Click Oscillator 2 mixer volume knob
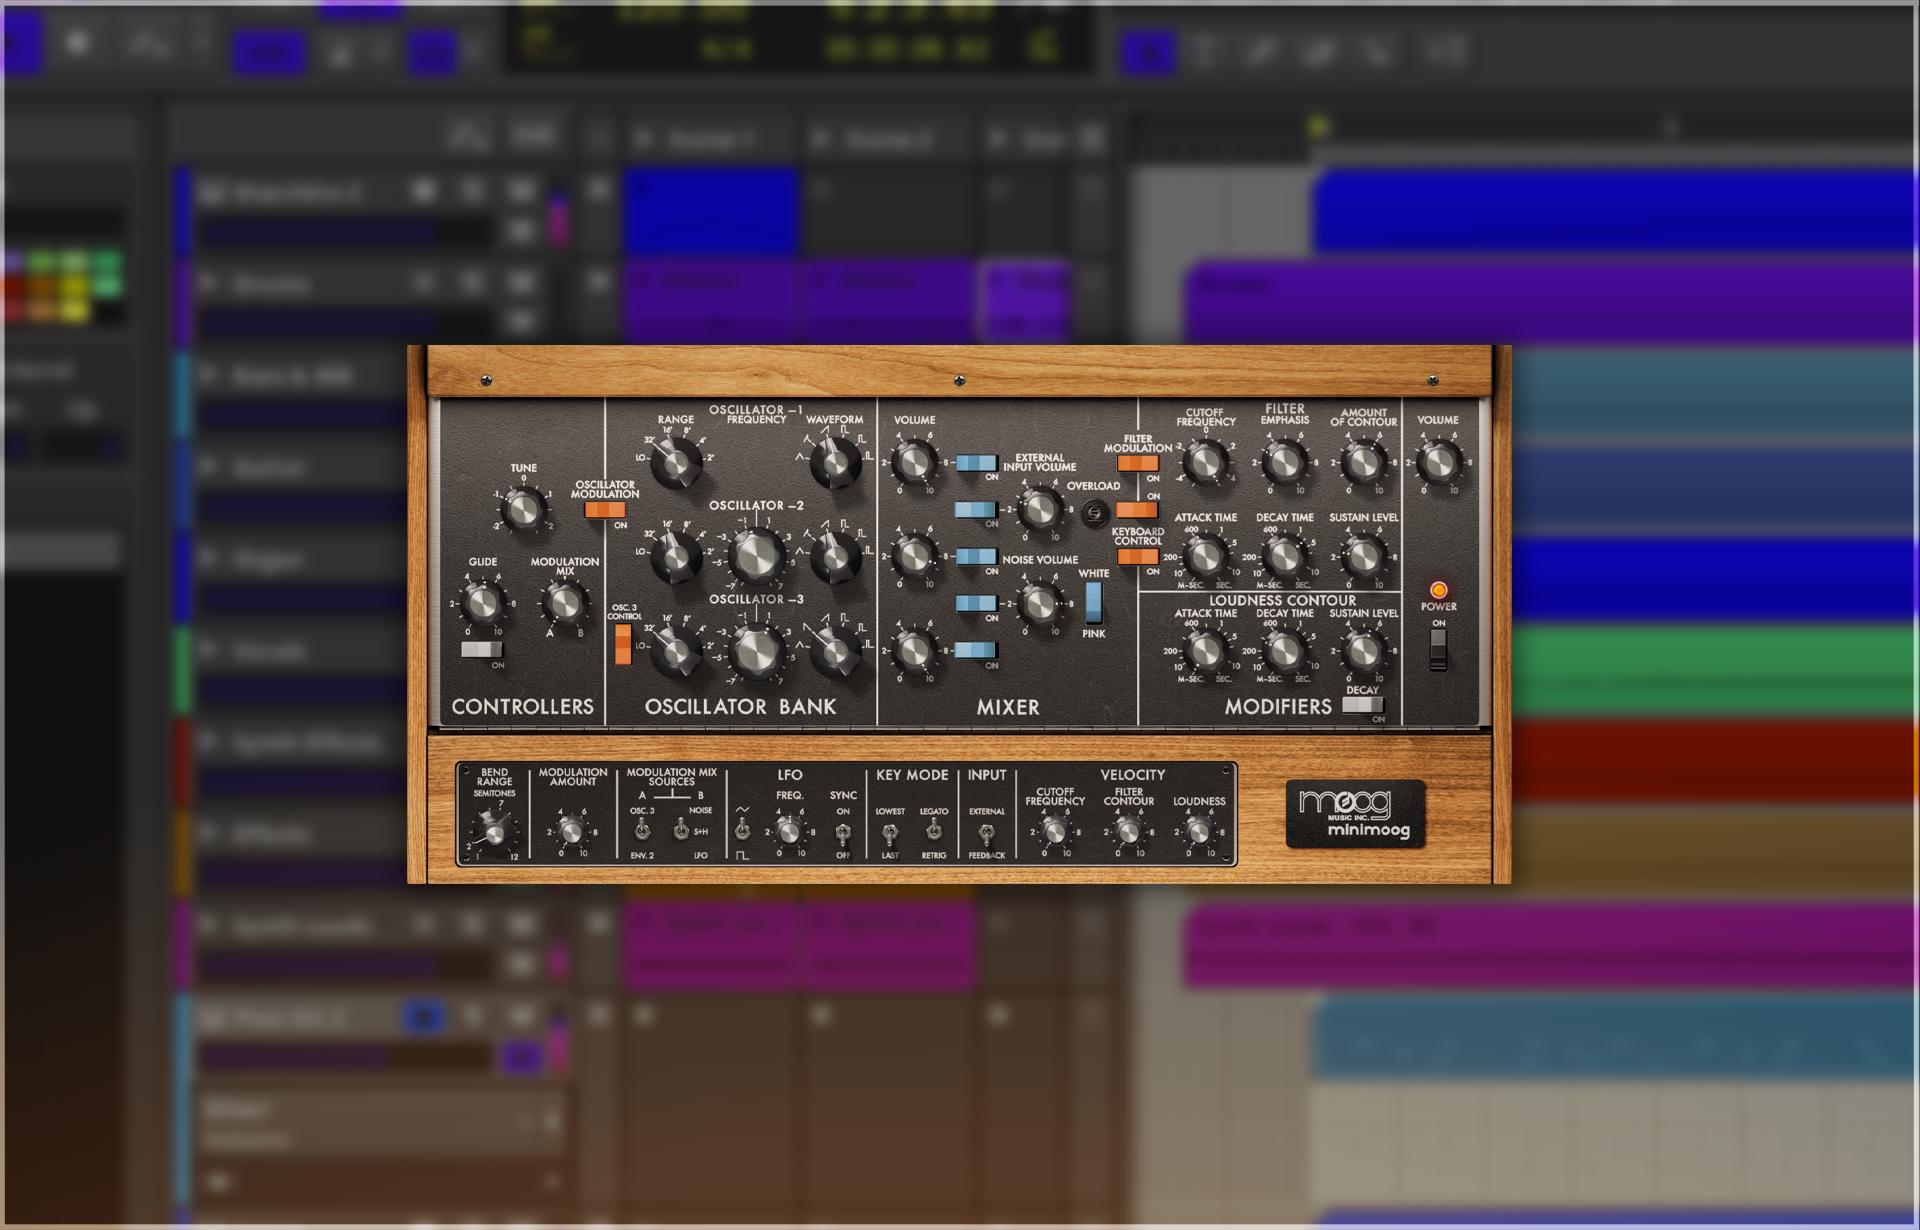This screenshot has height=1230, width=1920. pos(913,556)
